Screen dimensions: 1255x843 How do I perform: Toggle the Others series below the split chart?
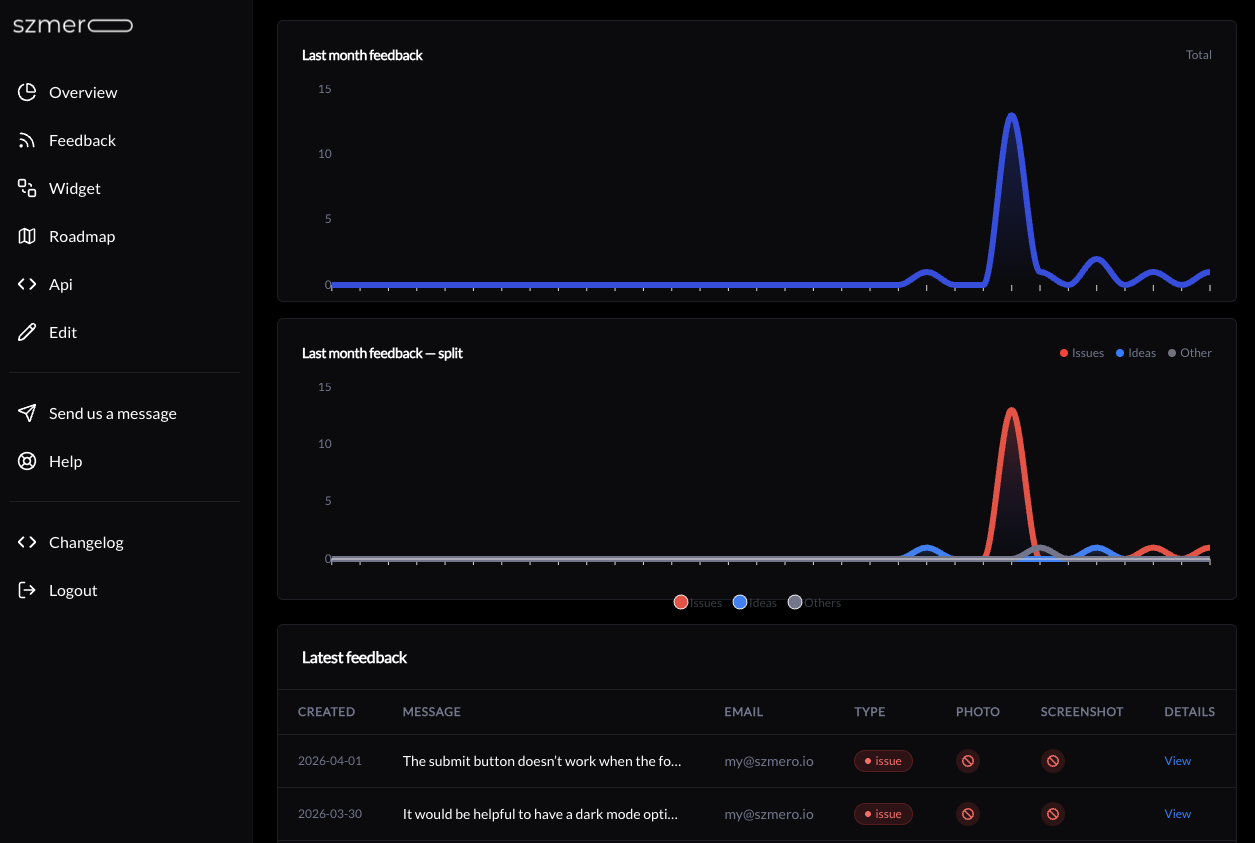(814, 602)
